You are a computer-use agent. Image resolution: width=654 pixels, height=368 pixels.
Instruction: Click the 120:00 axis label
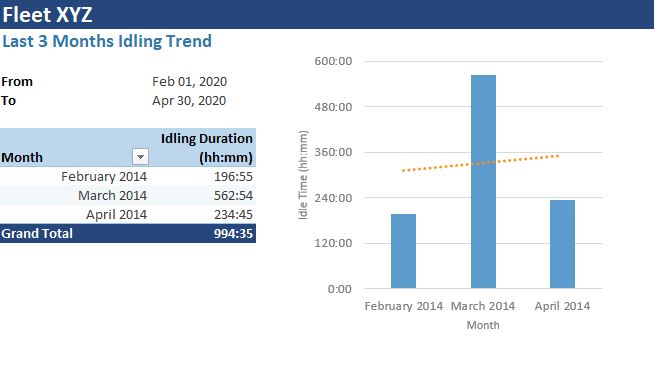point(333,243)
